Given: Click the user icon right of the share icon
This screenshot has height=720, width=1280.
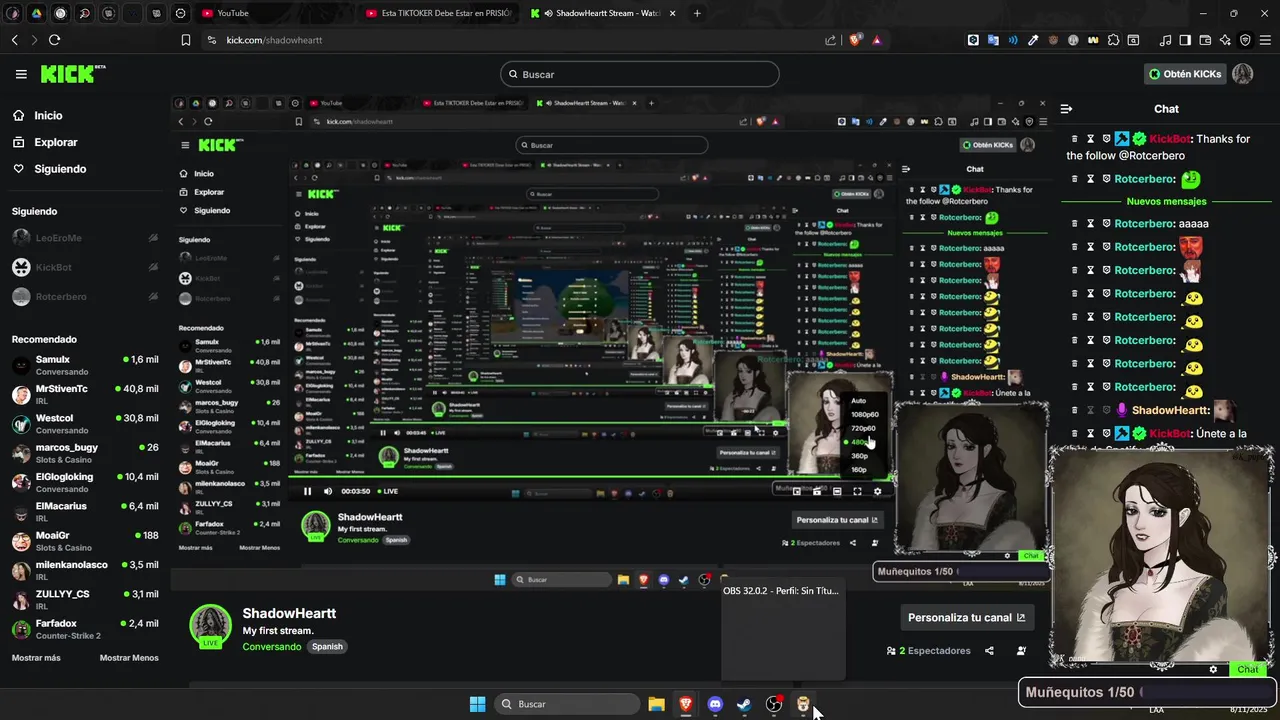Looking at the screenshot, I should point(1021,651).
